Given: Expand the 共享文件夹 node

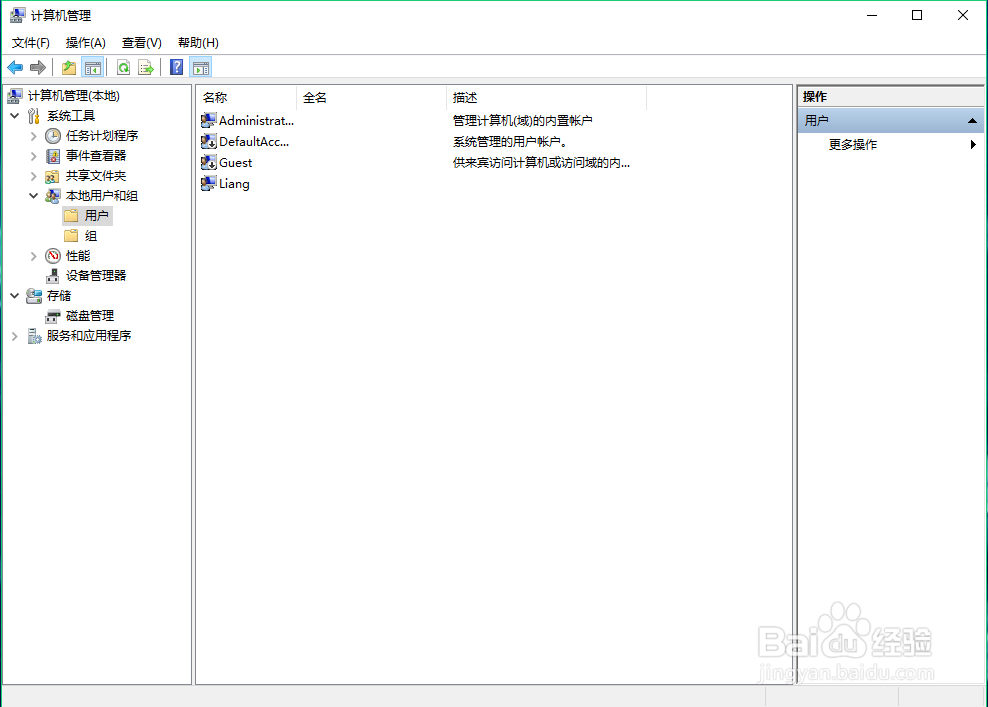Looking at the screenshot, I should pyautogui.click(x=33, y=176).
